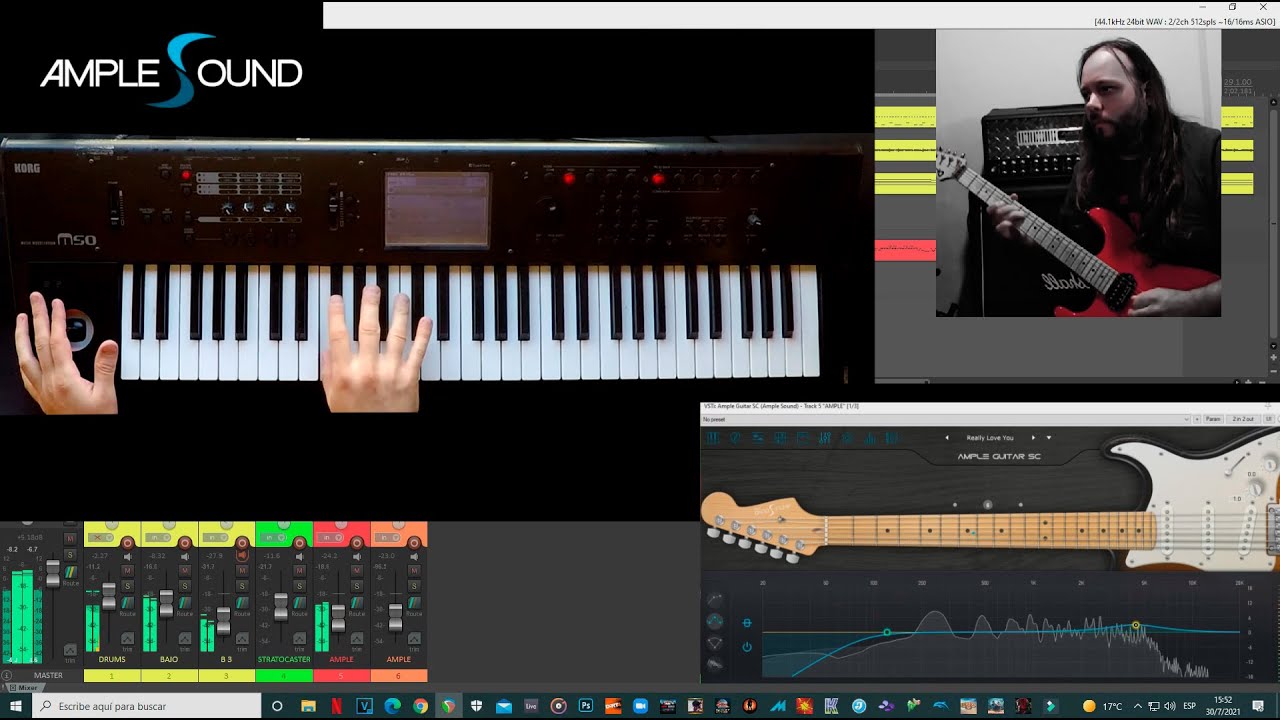Open trim envelope button on DRUMS track
This screenshot has height=720, width=1280.
point(128,638)
